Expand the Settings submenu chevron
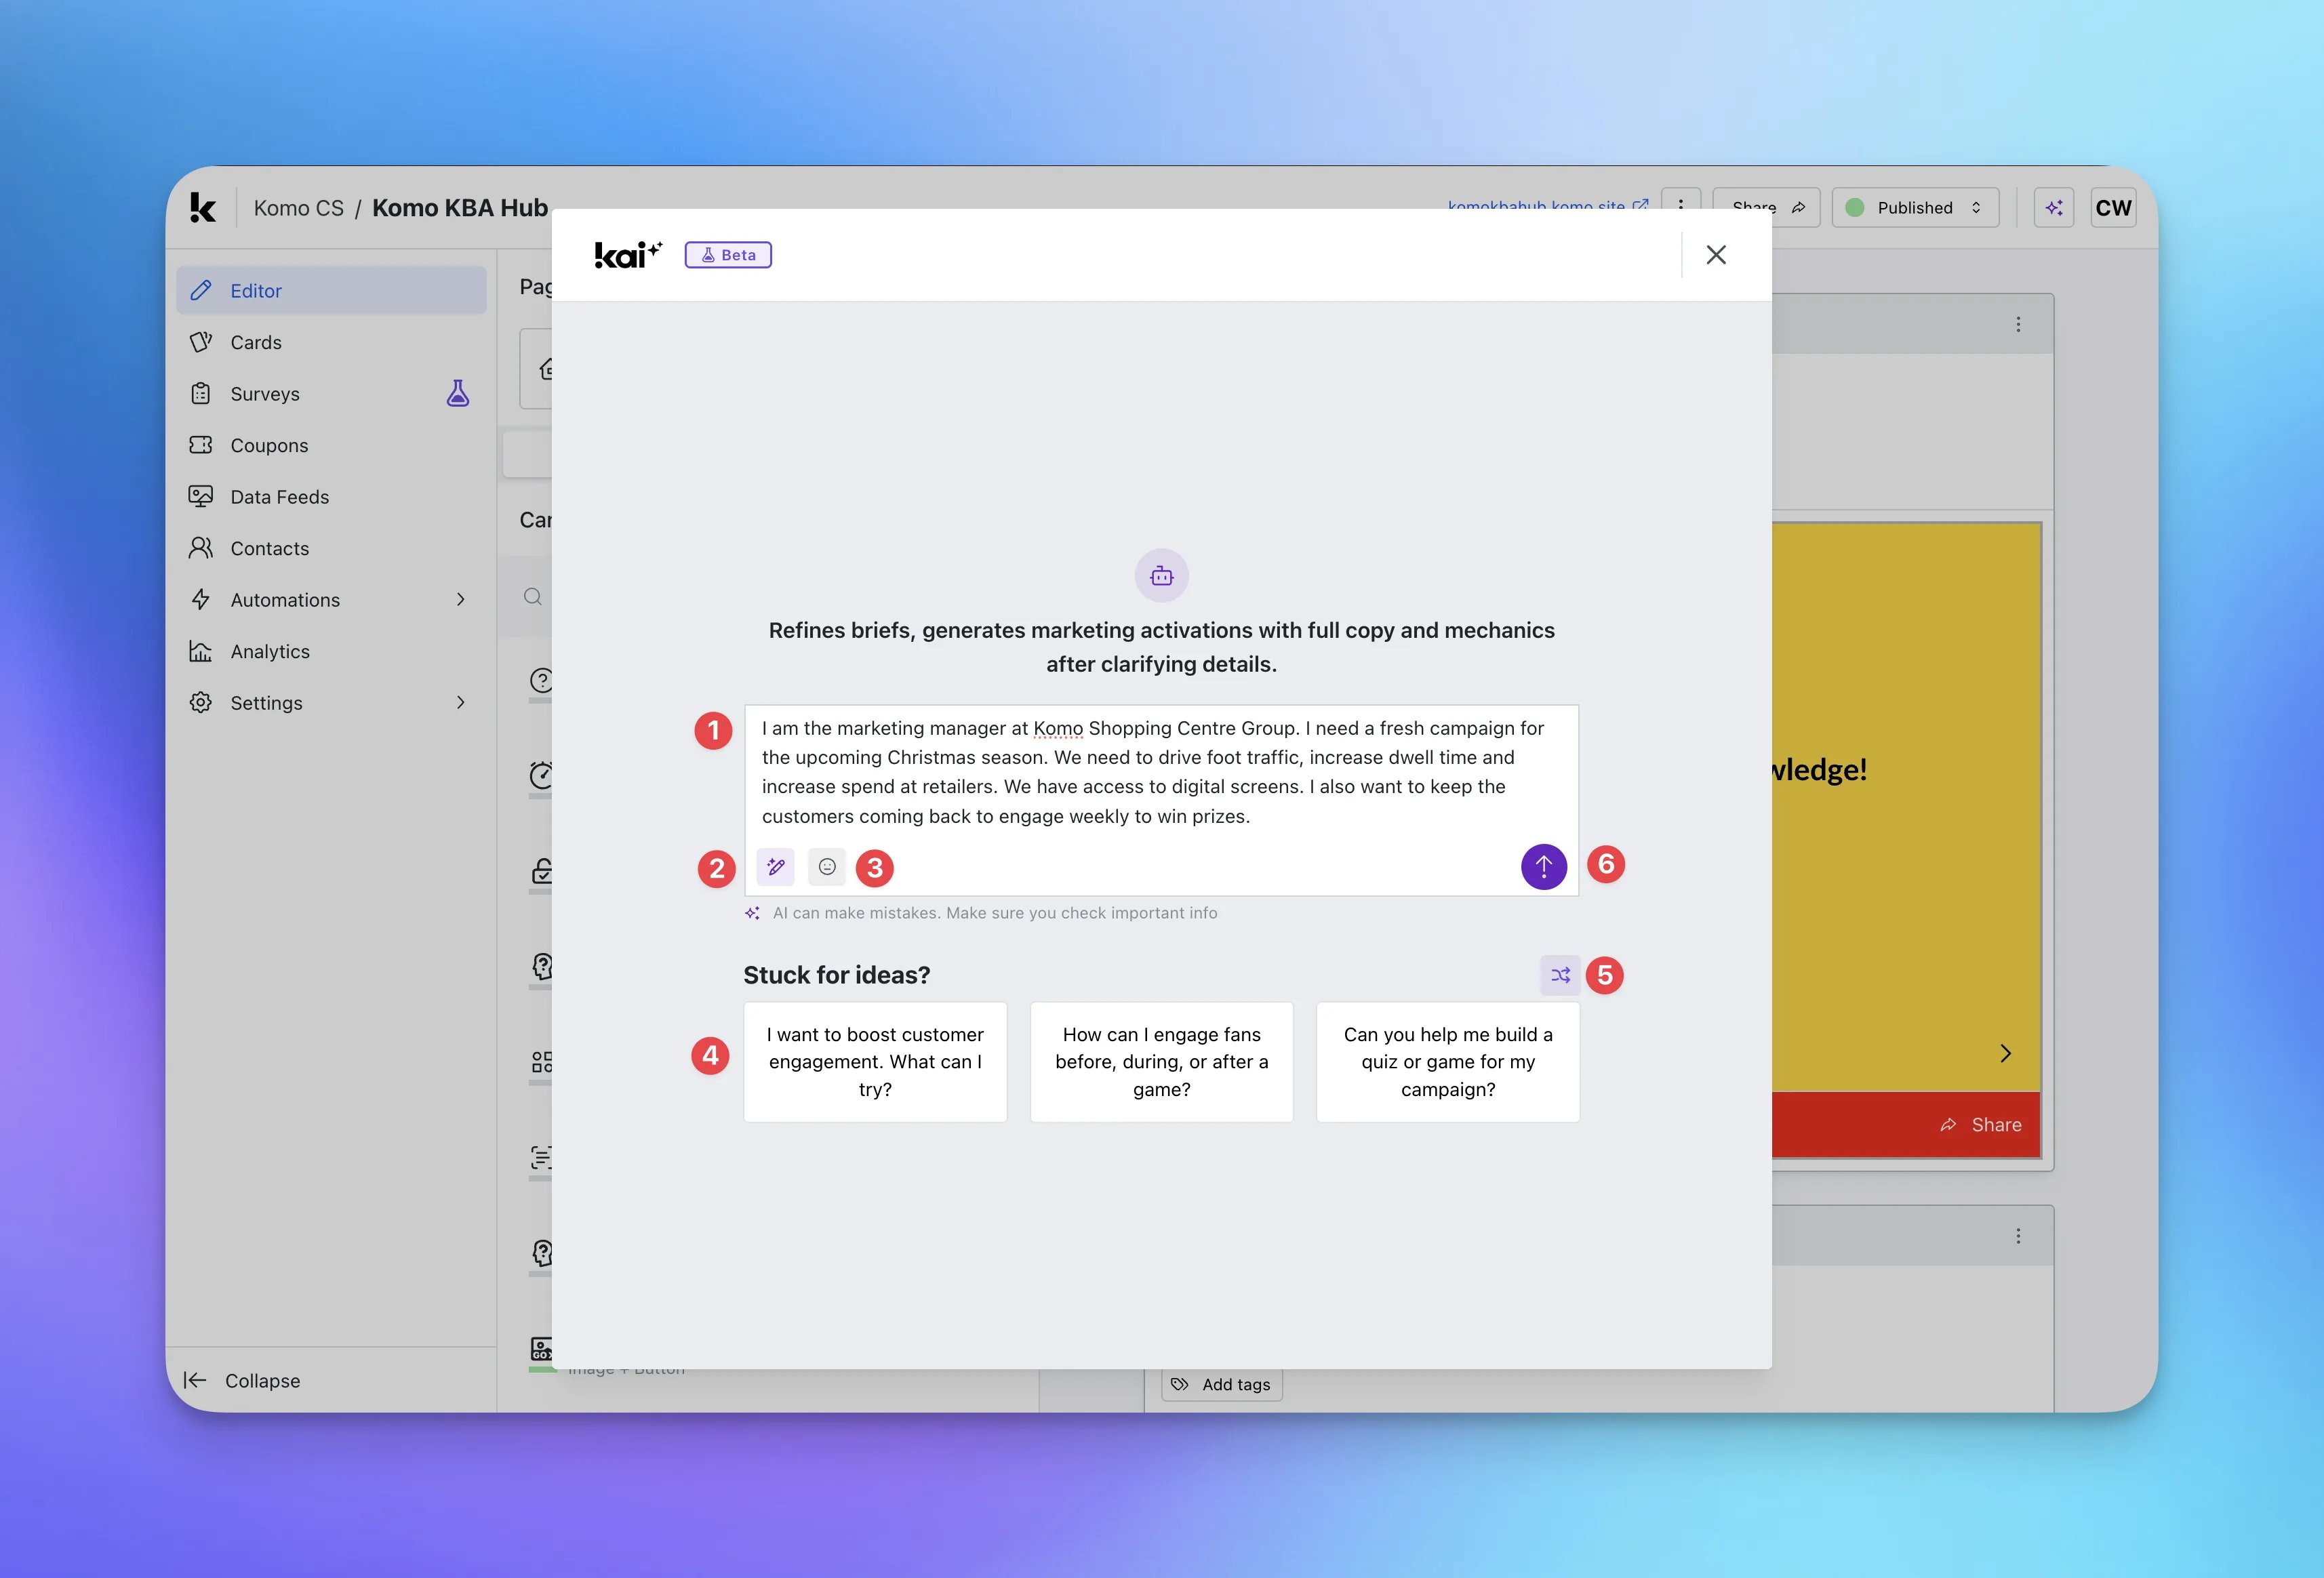The image size is (2324, 1578). pyautogui.click(x=461, y=703)
